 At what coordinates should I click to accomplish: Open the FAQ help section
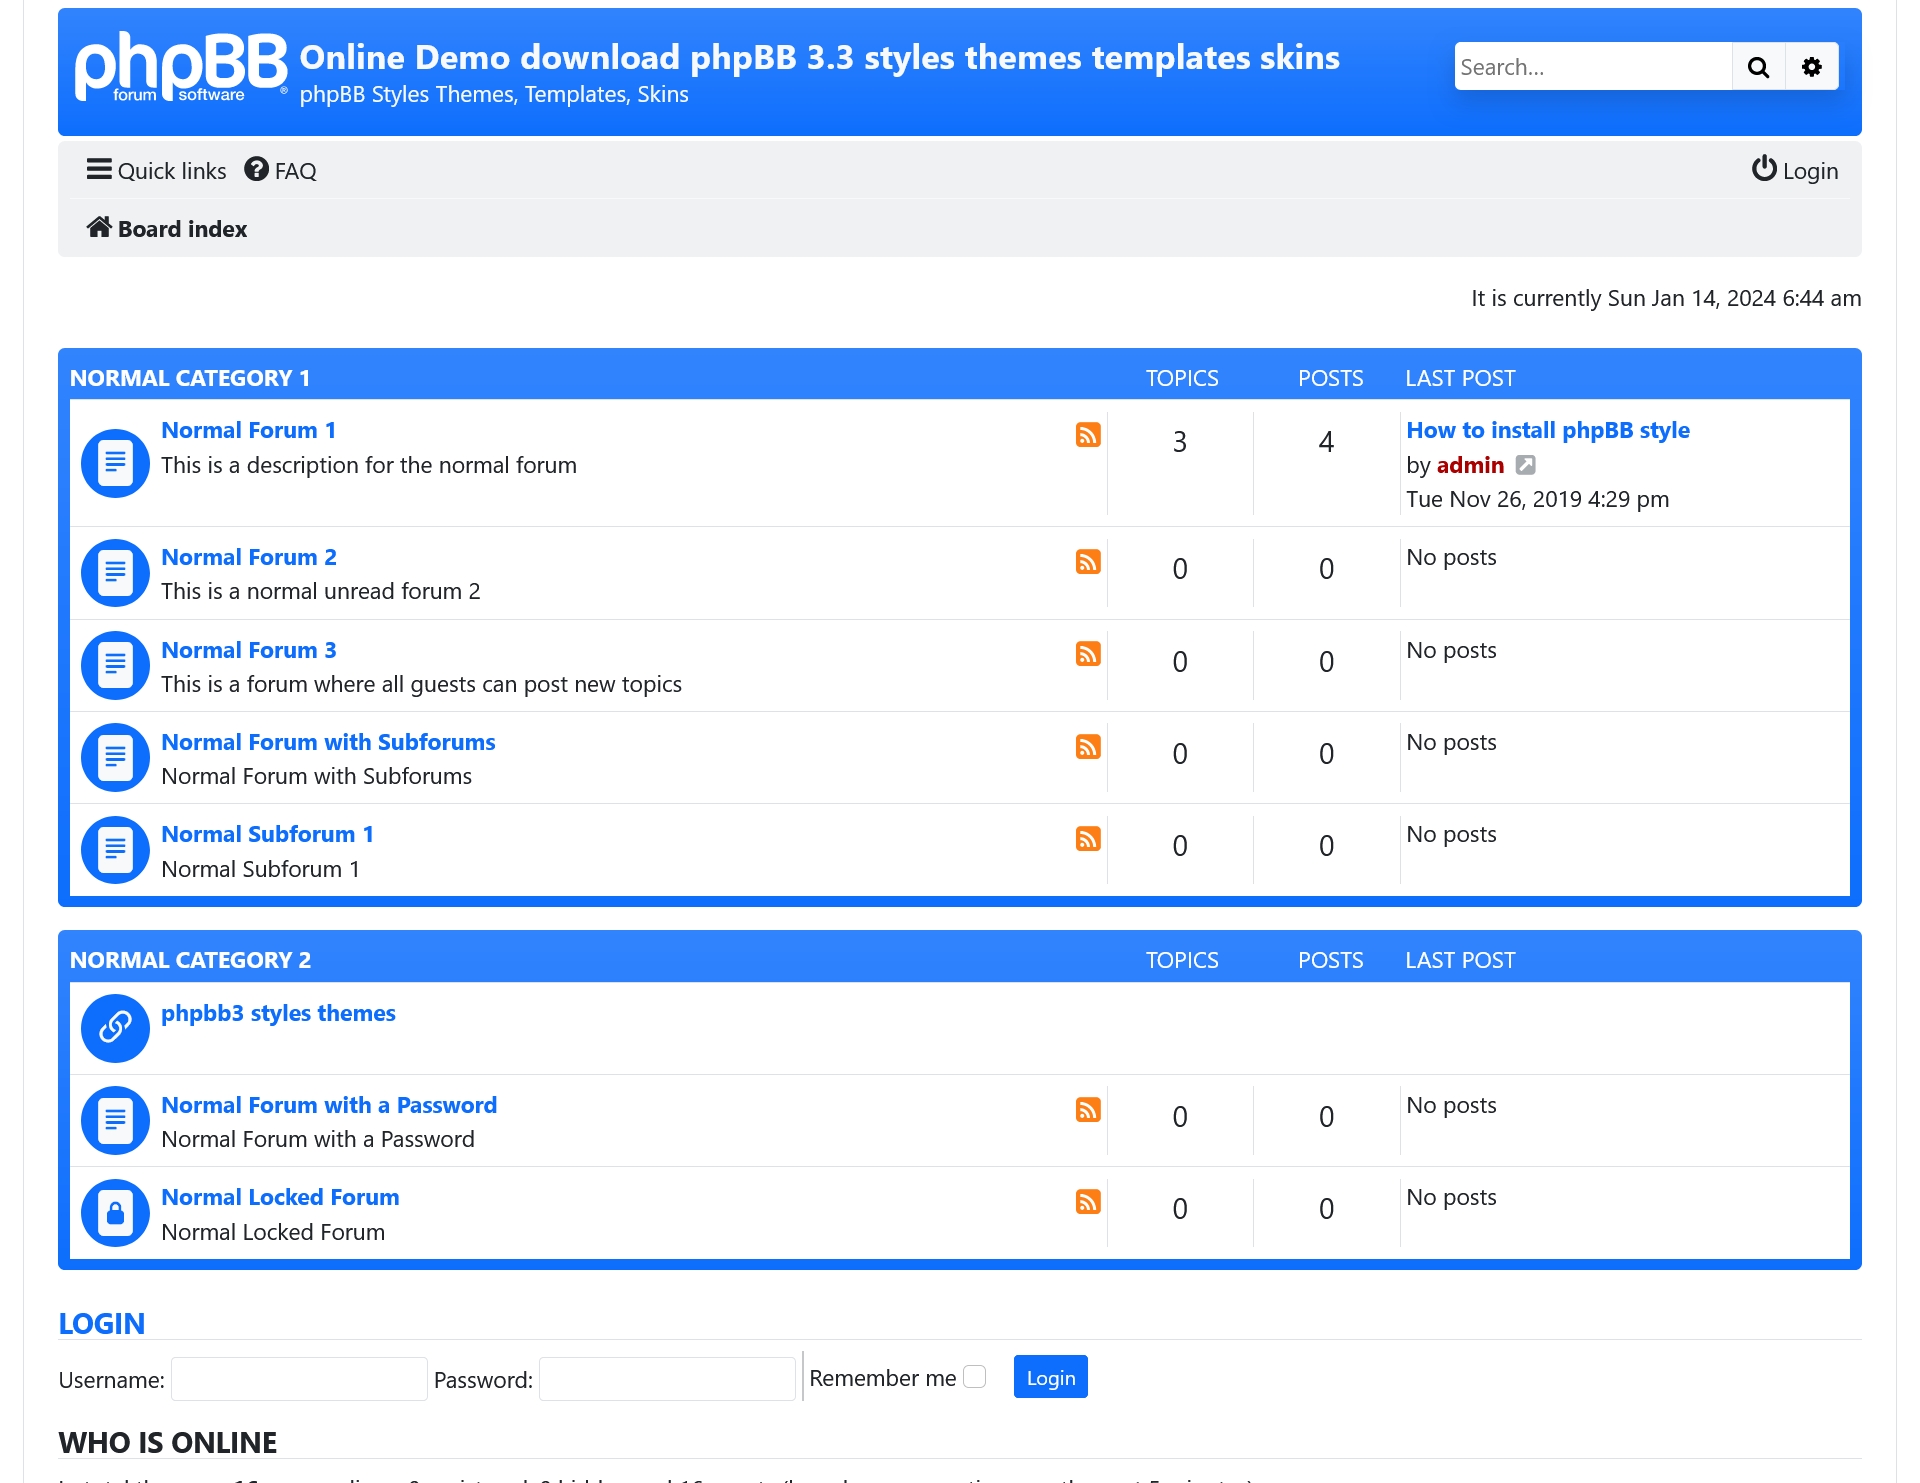pyautogui.click(x=280, y=170)
